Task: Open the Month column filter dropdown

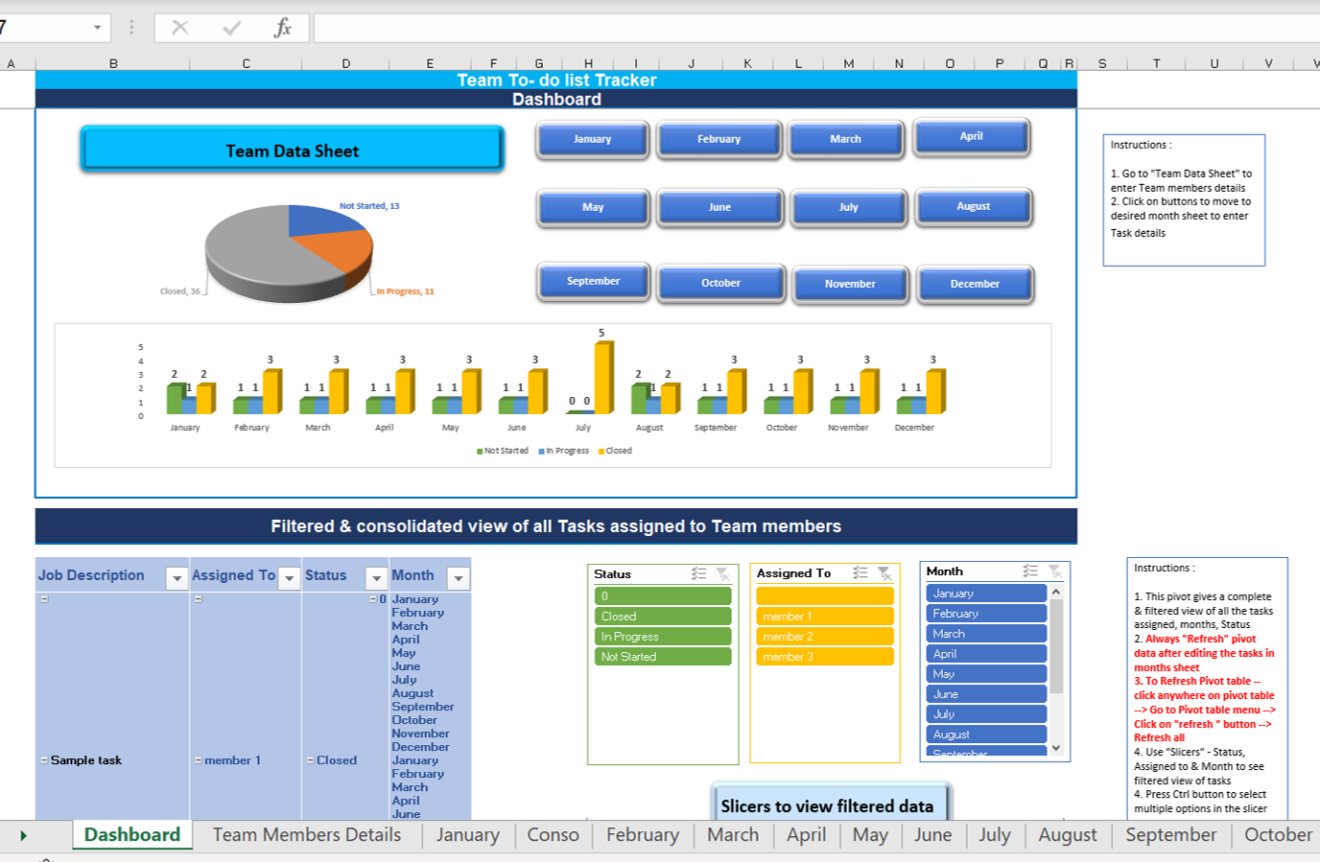Action: [x=458, y=578]
